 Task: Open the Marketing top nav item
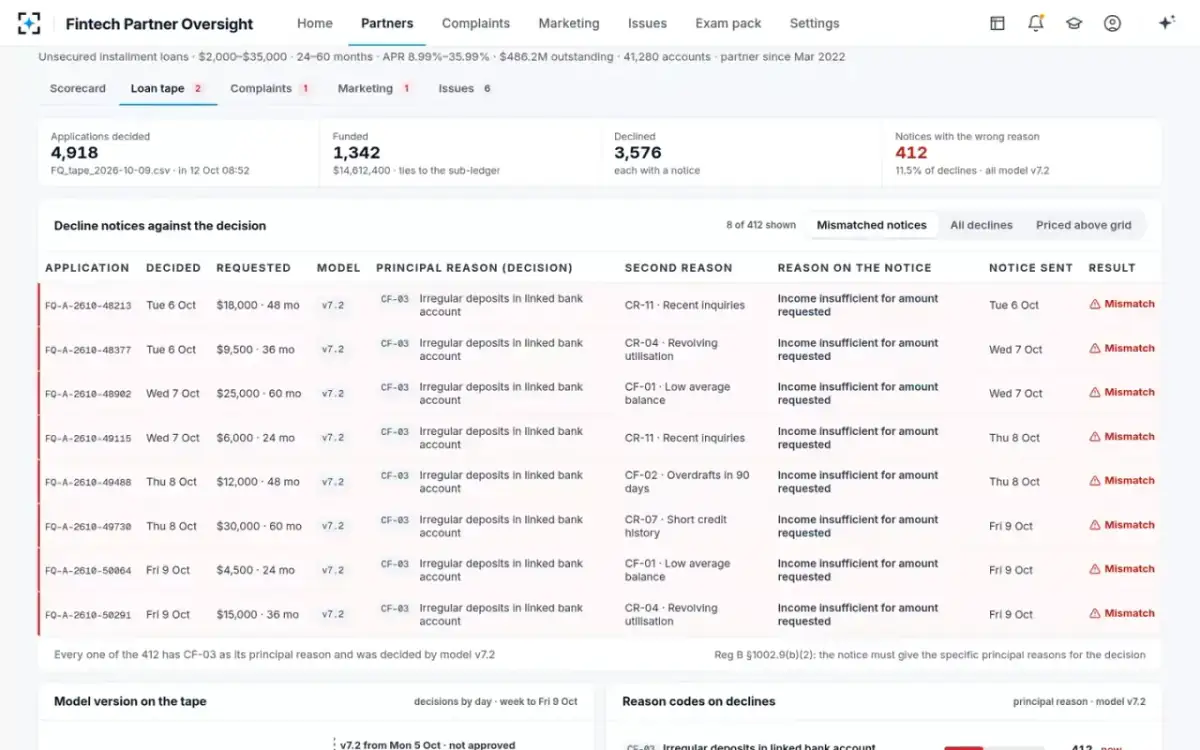click(x=569, y=23)
